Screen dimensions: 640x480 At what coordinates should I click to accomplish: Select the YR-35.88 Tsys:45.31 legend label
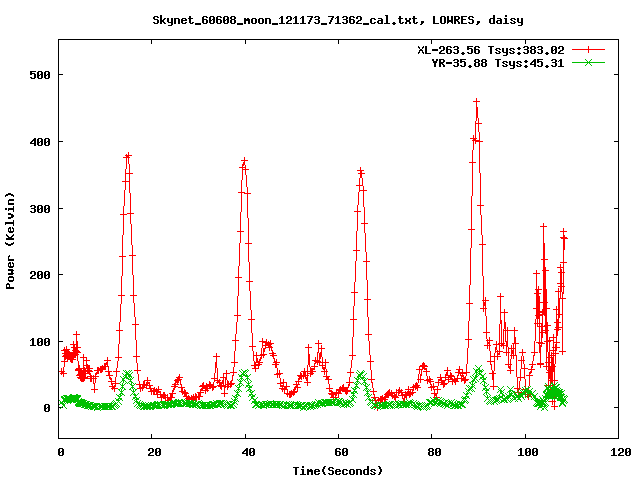click(498, 63)
